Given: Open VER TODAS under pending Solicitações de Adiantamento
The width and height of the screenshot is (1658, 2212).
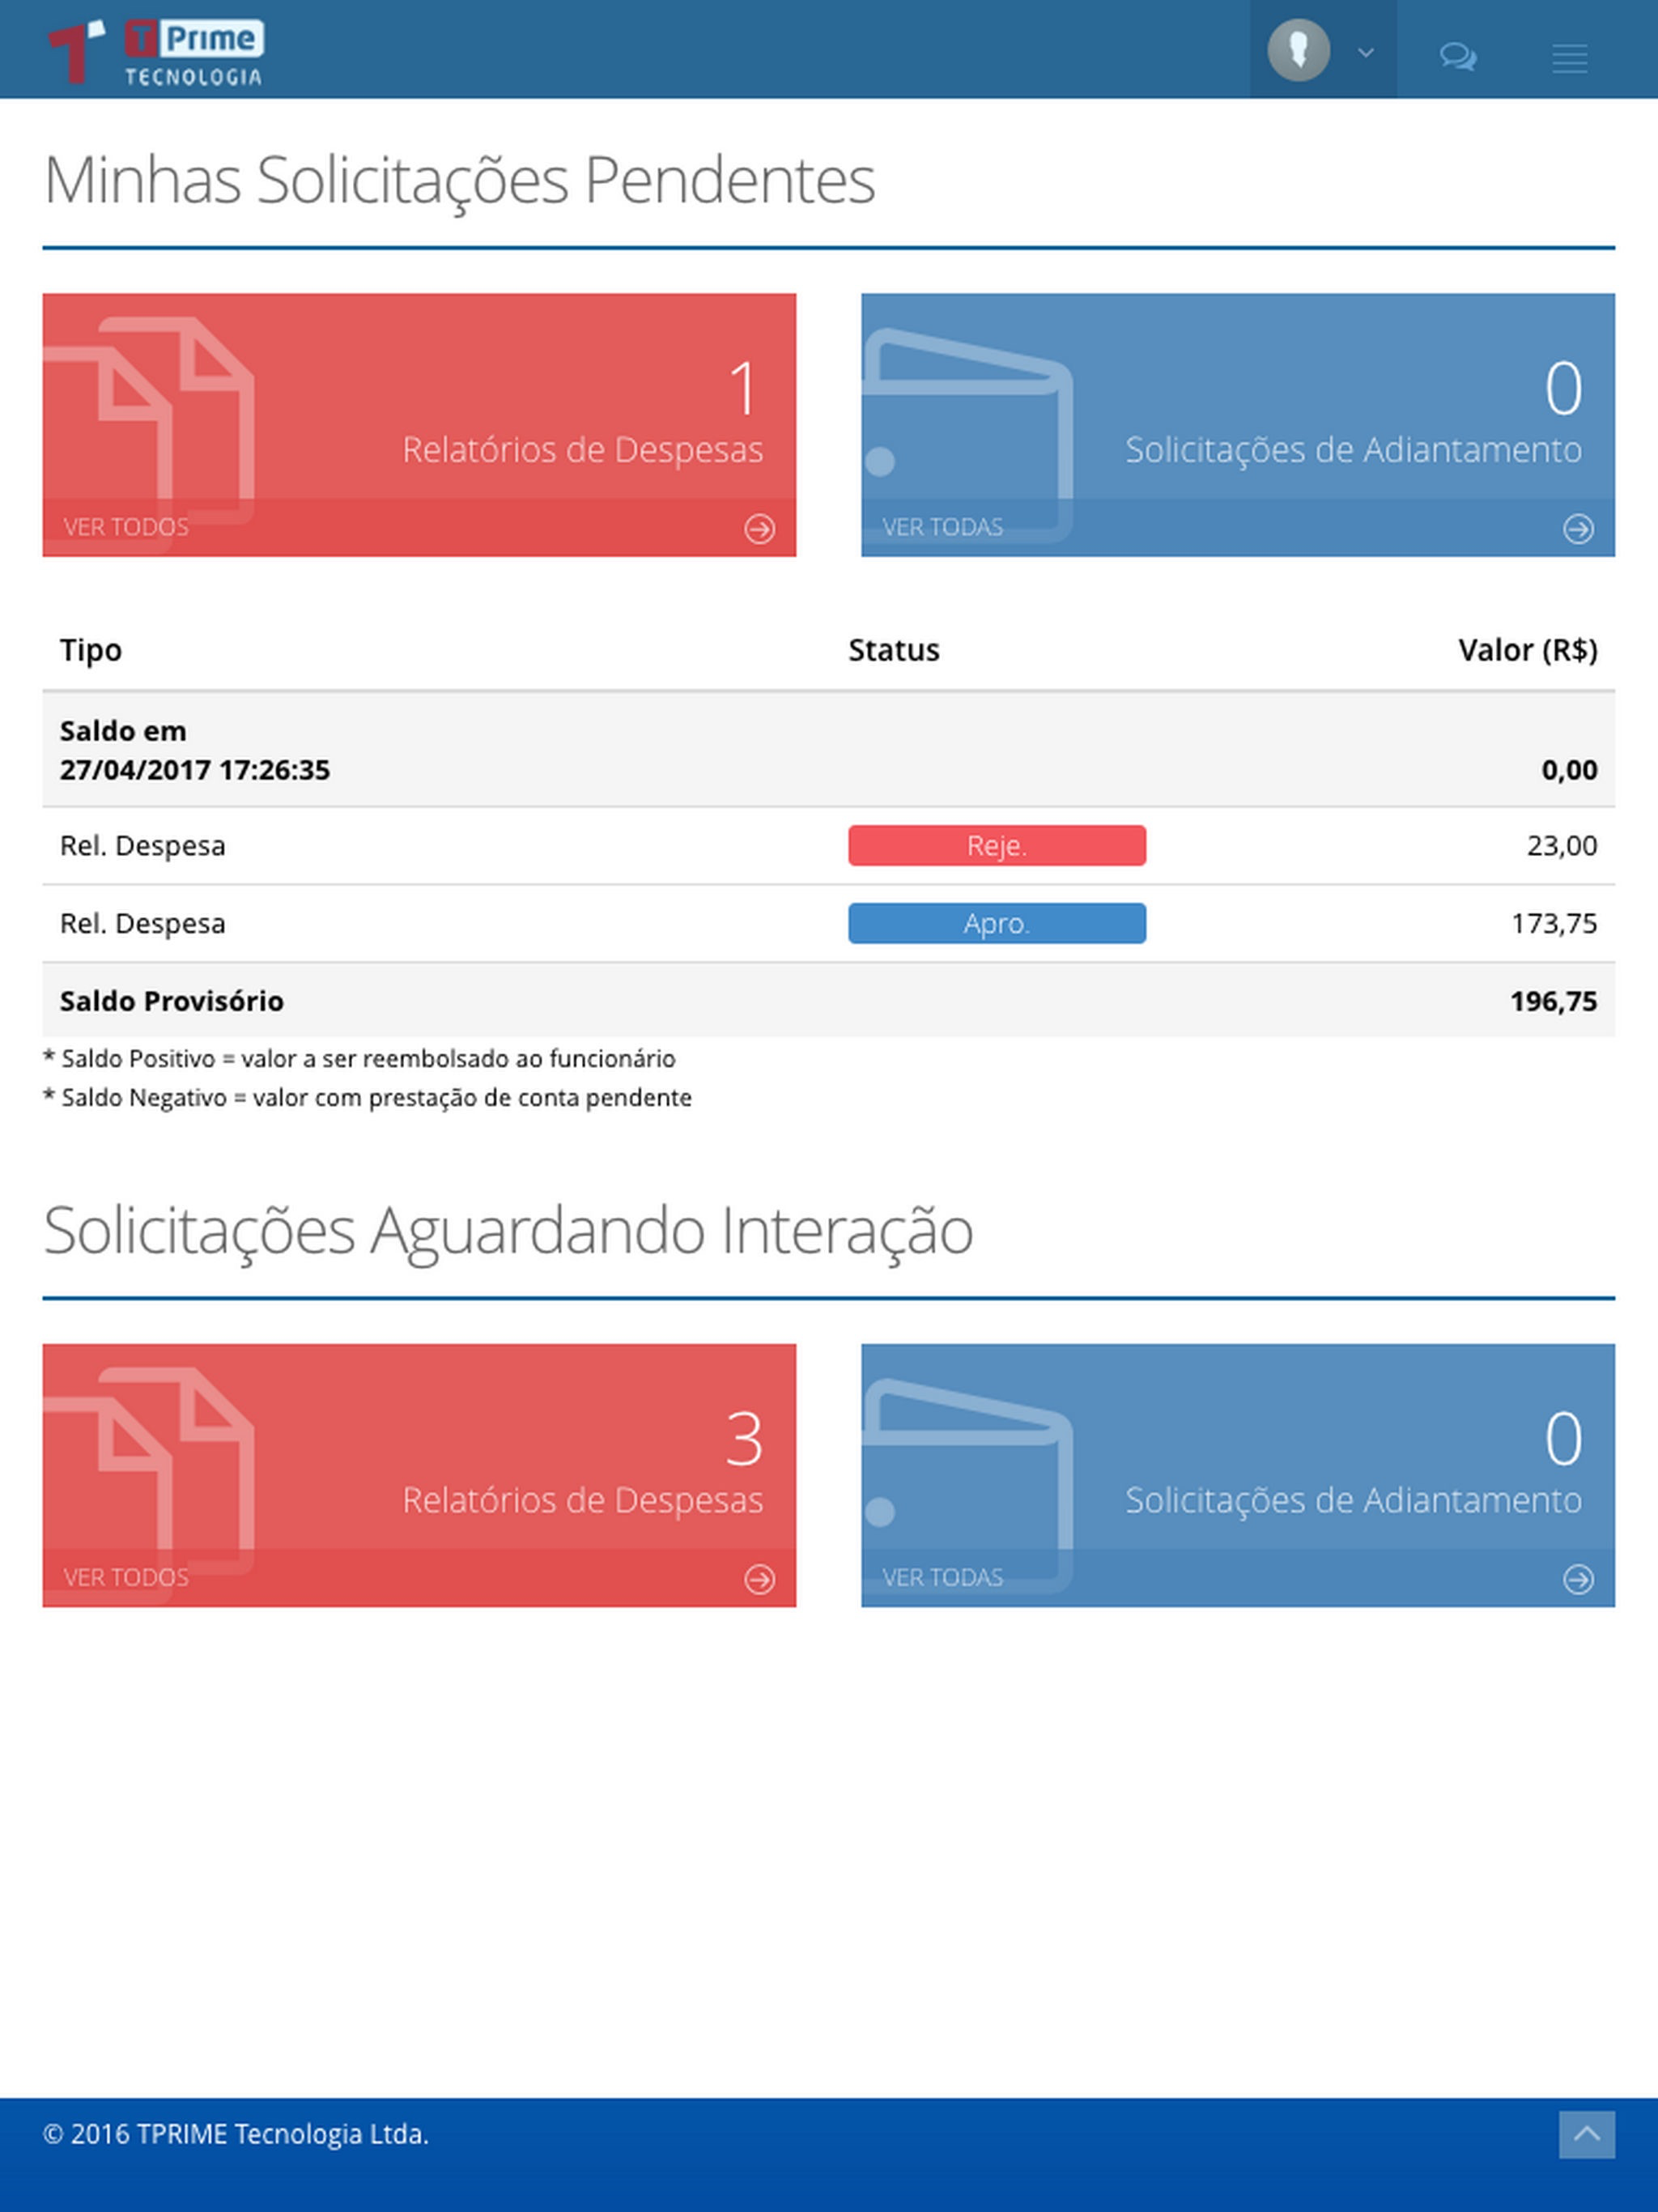Looking at the screenshot, I should [942, 527].
